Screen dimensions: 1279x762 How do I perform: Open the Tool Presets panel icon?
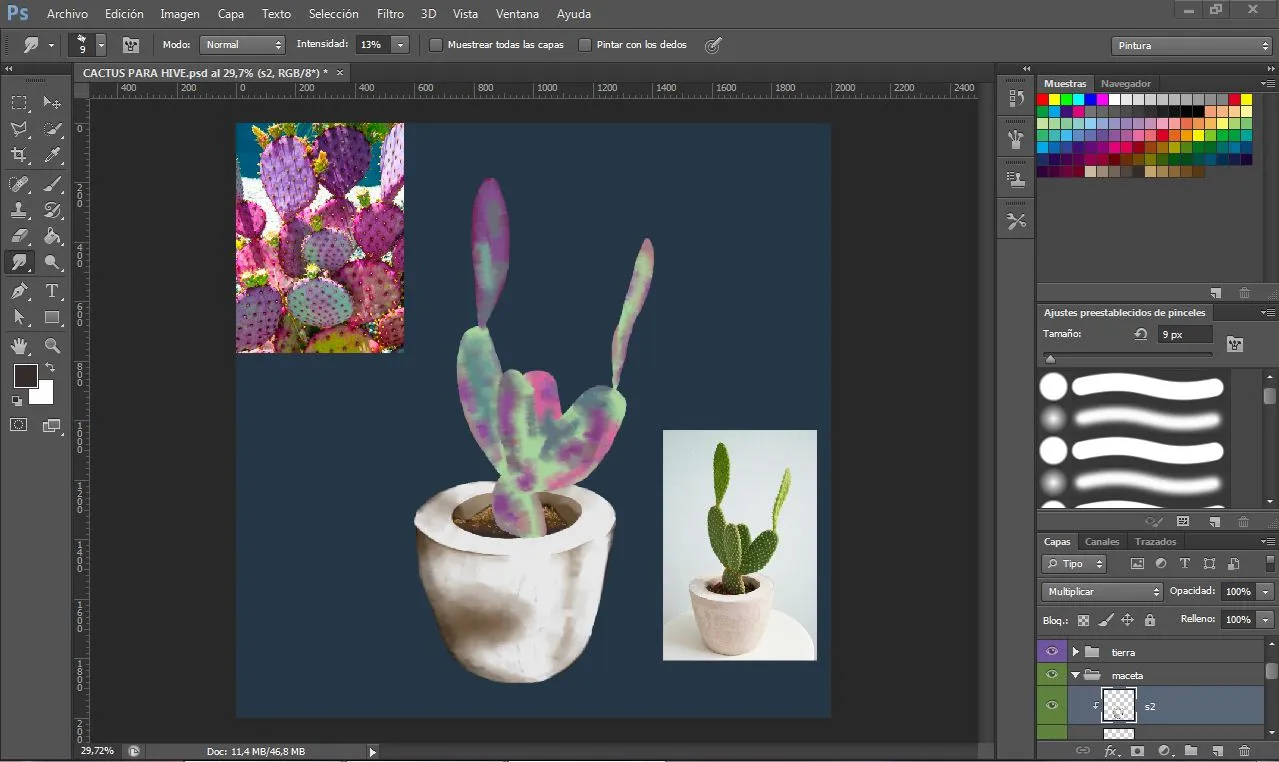point(1016,221)
